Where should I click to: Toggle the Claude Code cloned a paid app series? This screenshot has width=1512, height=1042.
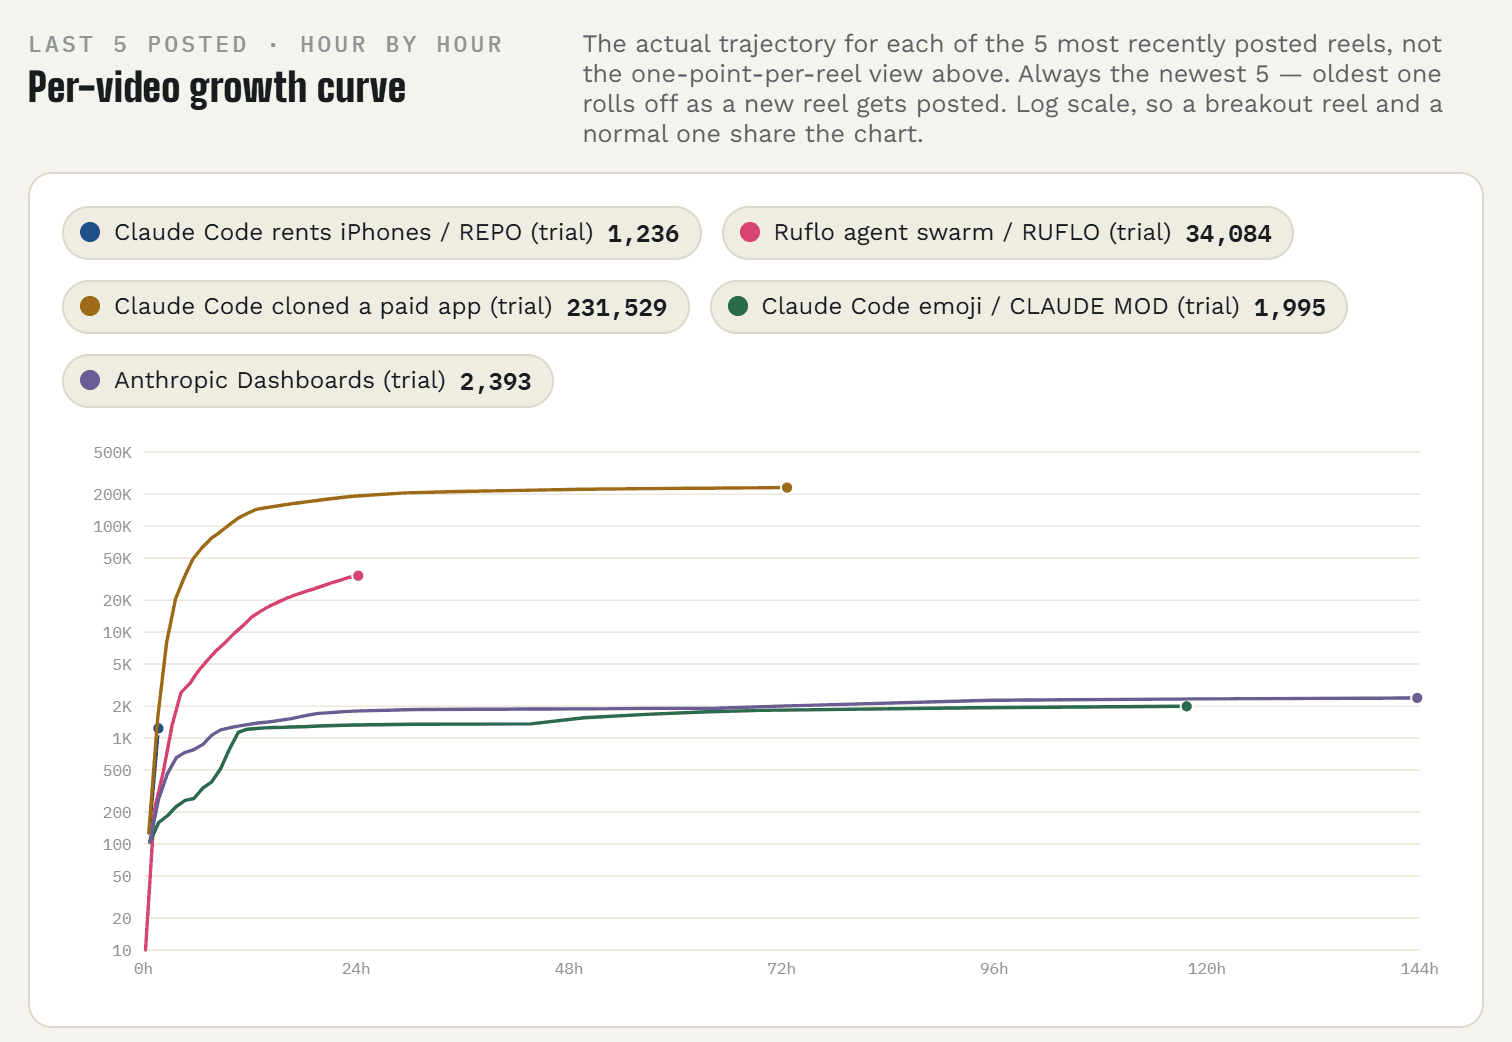(375, 307)
